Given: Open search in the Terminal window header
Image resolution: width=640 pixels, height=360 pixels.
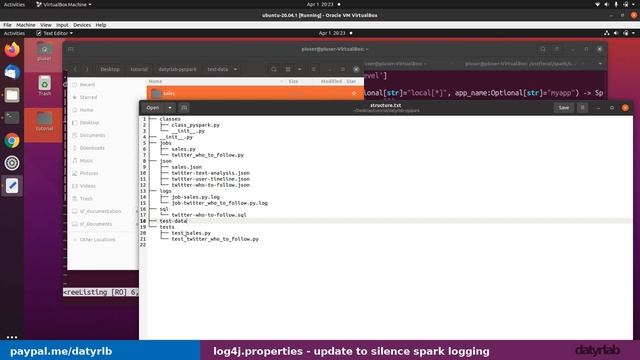Looking at the screenshot, I should [x=543, y=49].
